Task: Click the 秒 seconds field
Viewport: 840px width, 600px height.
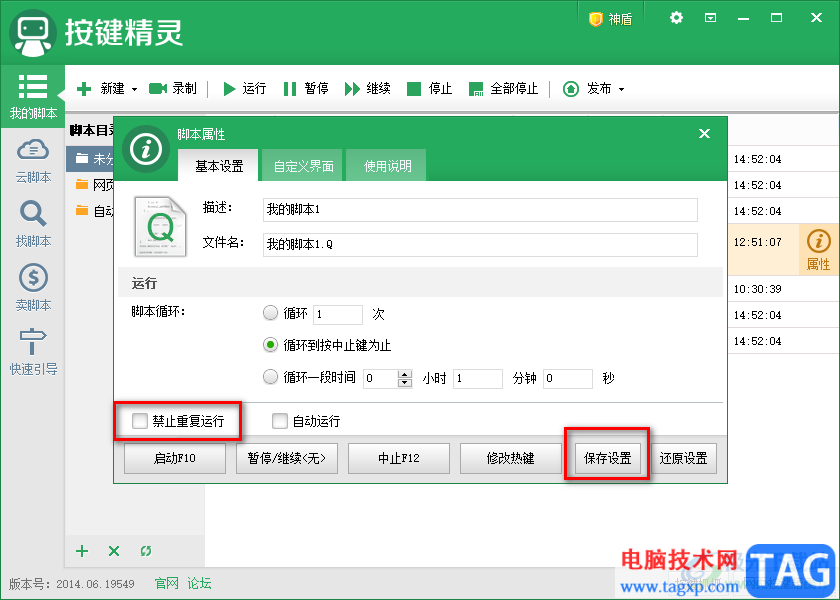Action: click(567, 378)
